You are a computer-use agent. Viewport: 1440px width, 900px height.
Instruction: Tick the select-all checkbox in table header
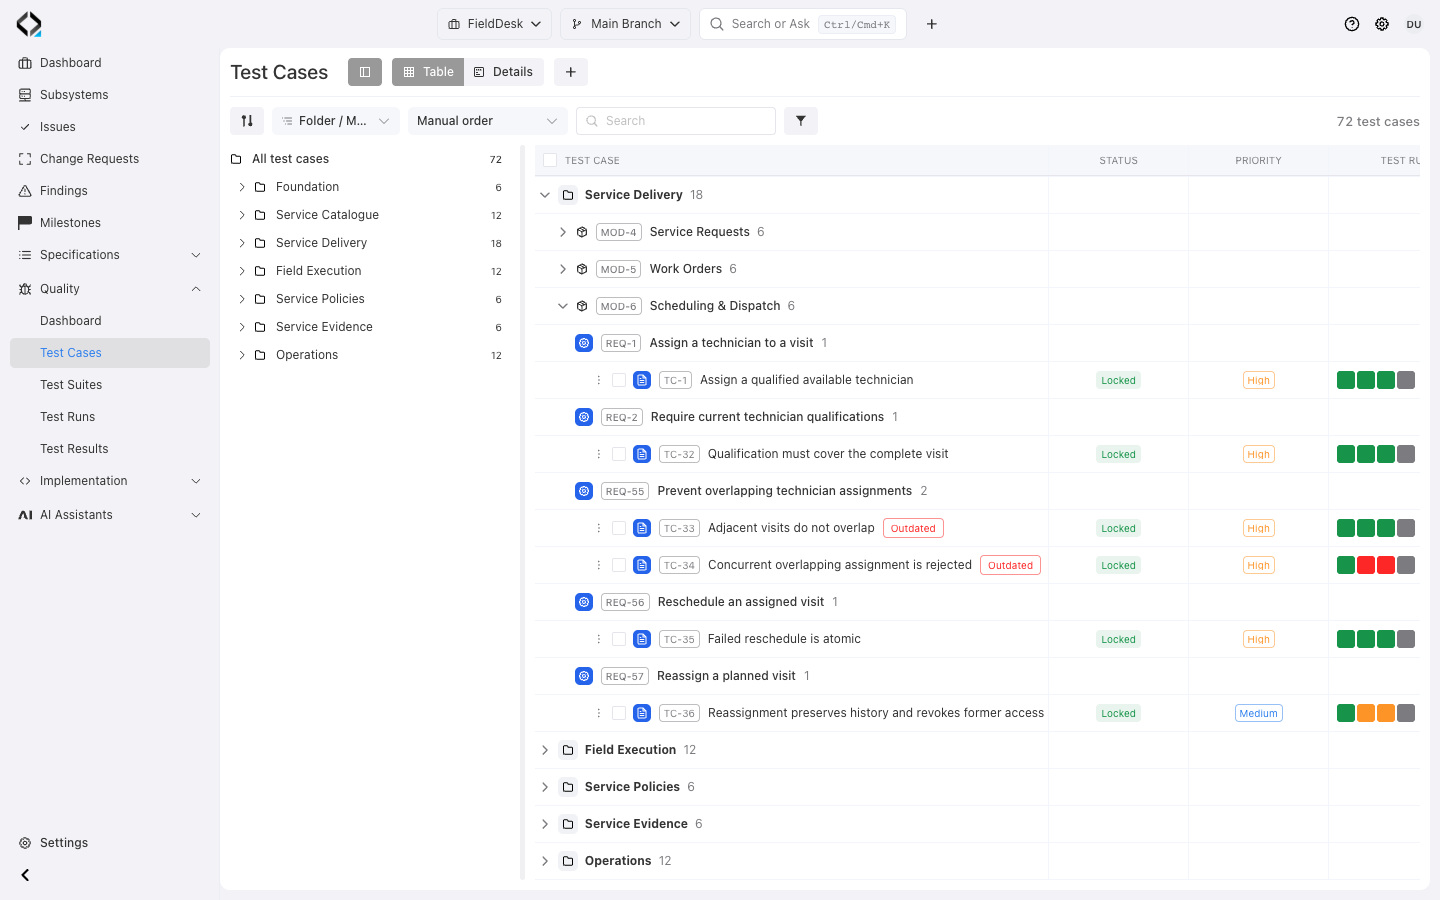550,160
